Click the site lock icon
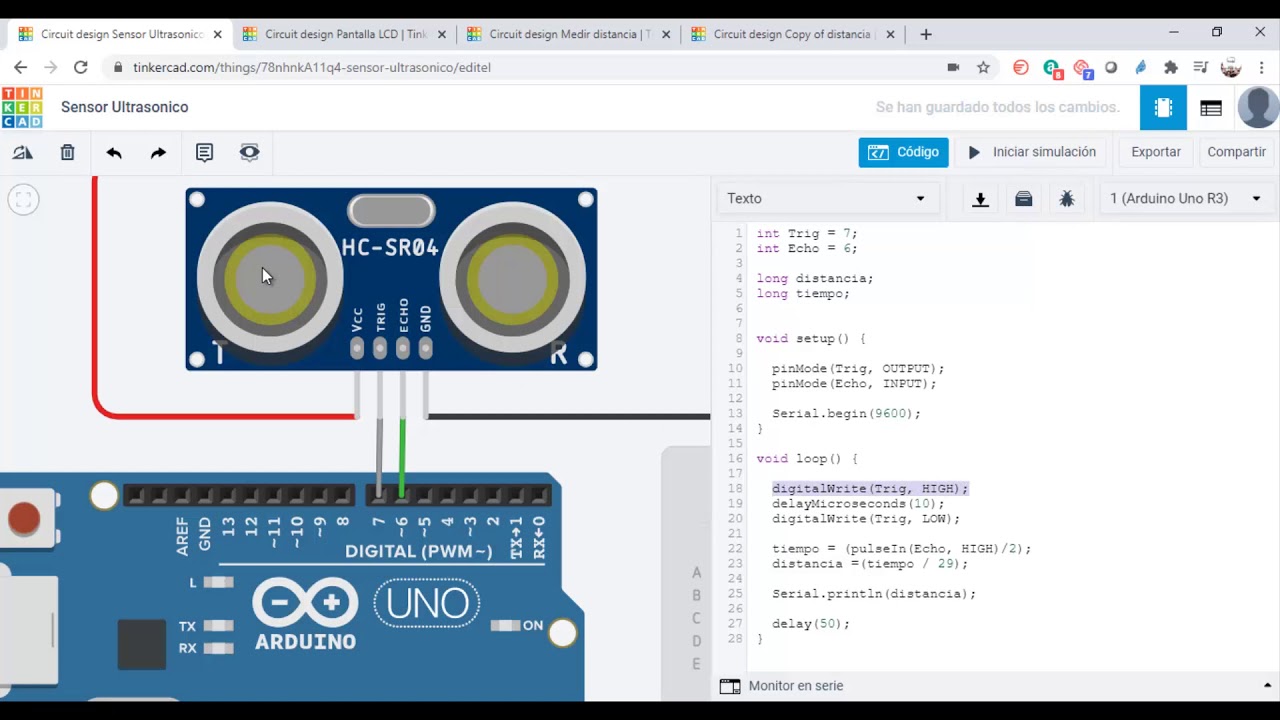This screenshot has width=1280, height=720. 118,67
